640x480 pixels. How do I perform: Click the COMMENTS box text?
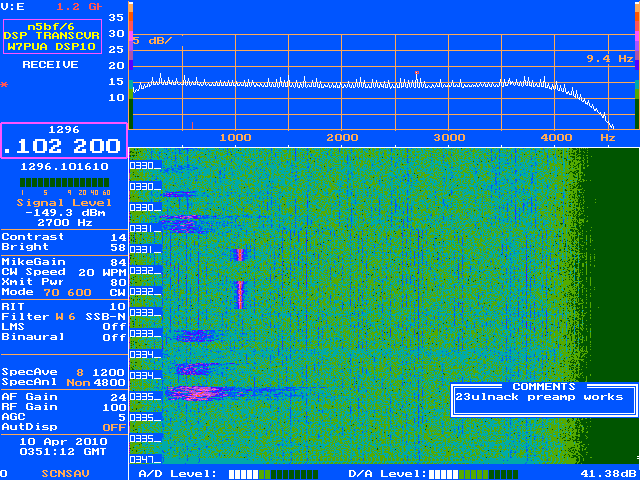pos(539,397)
